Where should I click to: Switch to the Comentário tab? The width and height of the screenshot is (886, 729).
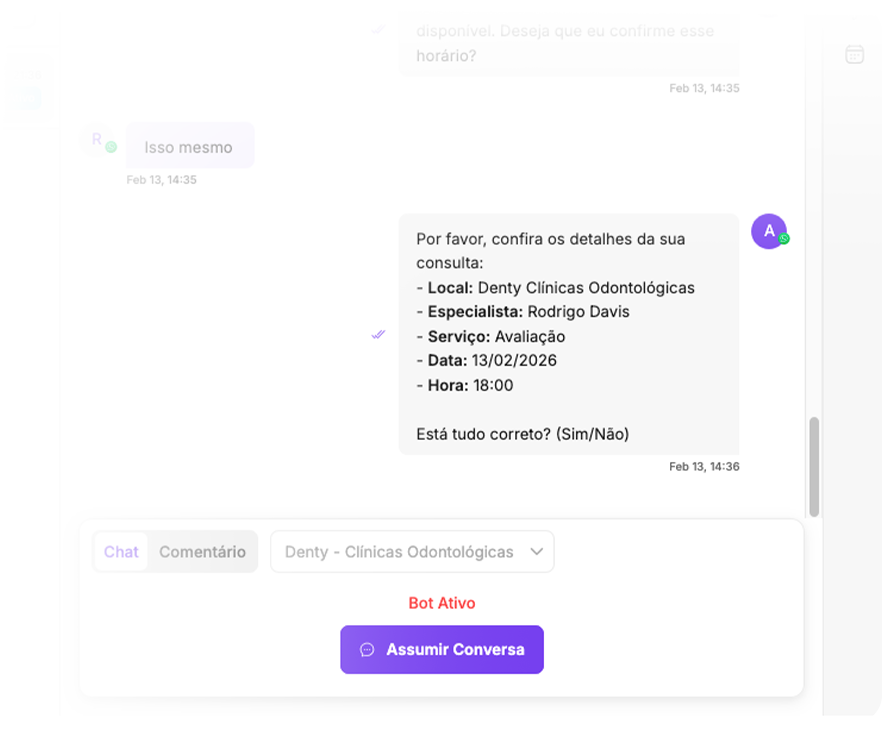click(202, 552)
